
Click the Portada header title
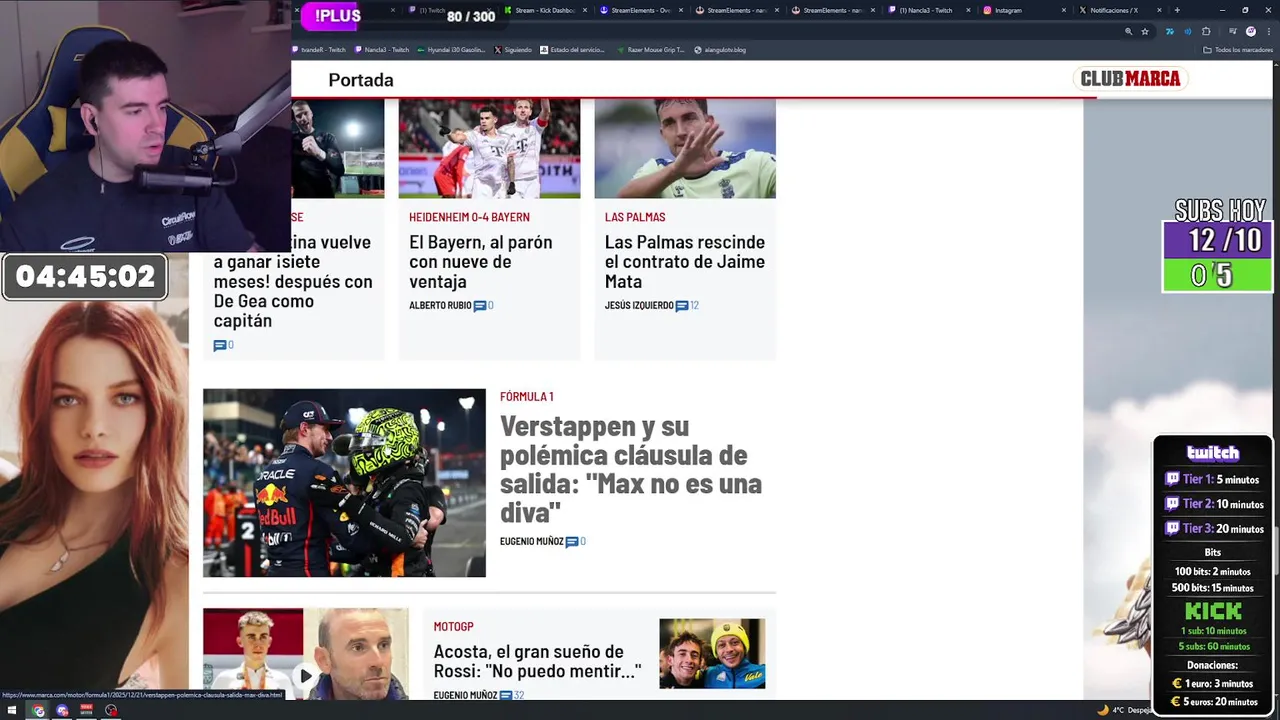[x=361, y=80]
